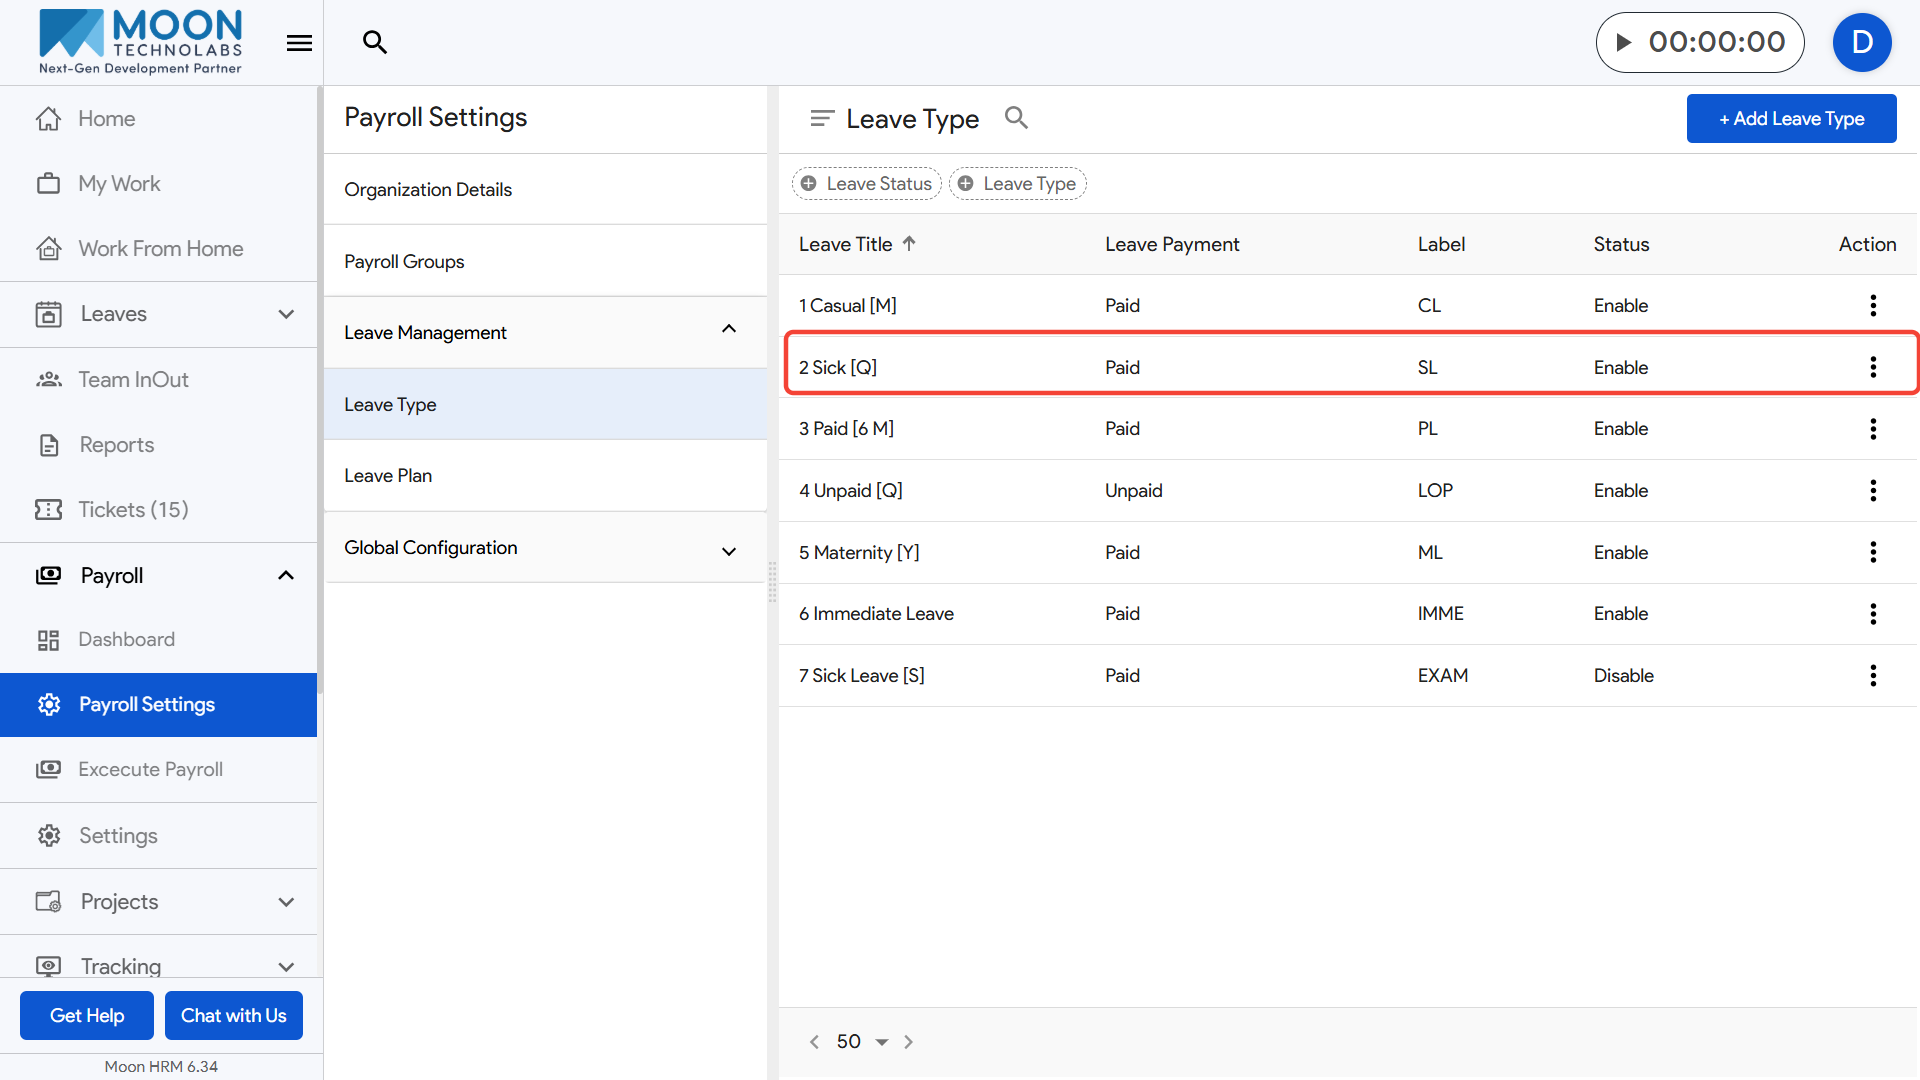1920x1080 pixels.
Task: Click the hamburger menu icon
Action: pos(299,43)
